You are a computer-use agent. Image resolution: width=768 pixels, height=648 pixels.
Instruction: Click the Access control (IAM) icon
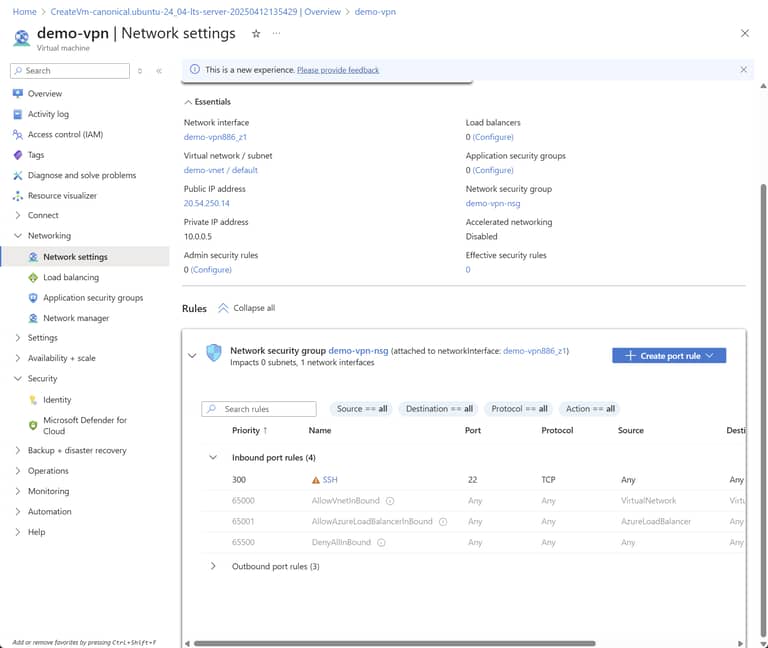pyautogui.click(x=18, y=134)
